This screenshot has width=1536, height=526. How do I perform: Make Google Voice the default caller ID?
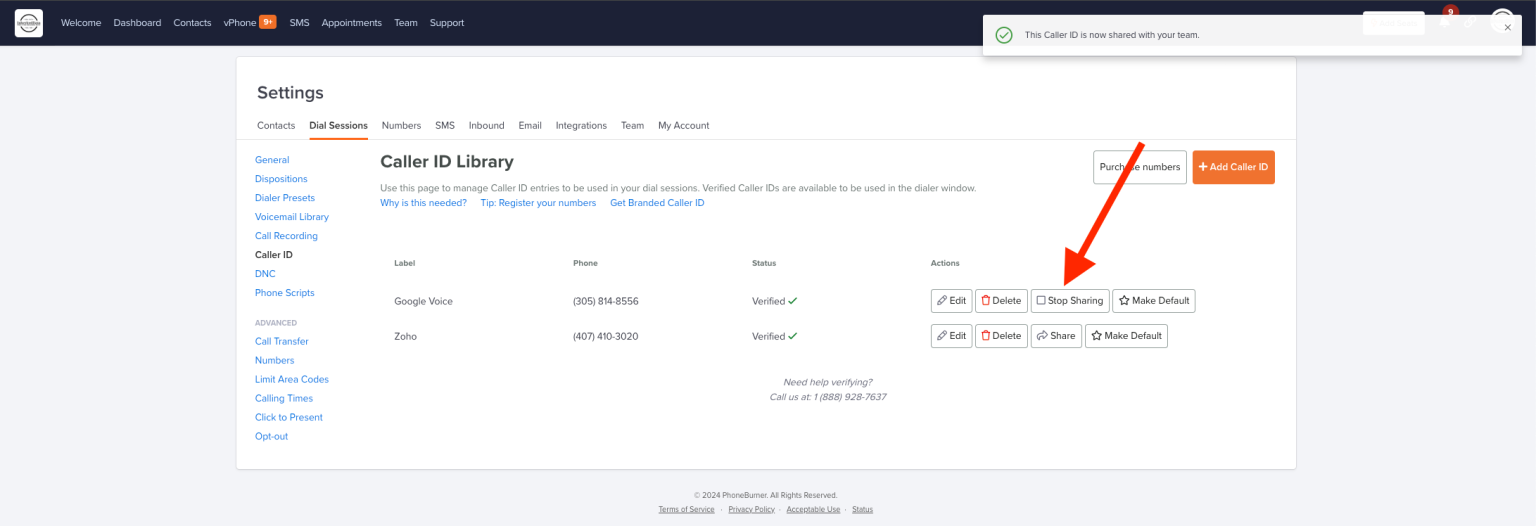pos(1154,301)
